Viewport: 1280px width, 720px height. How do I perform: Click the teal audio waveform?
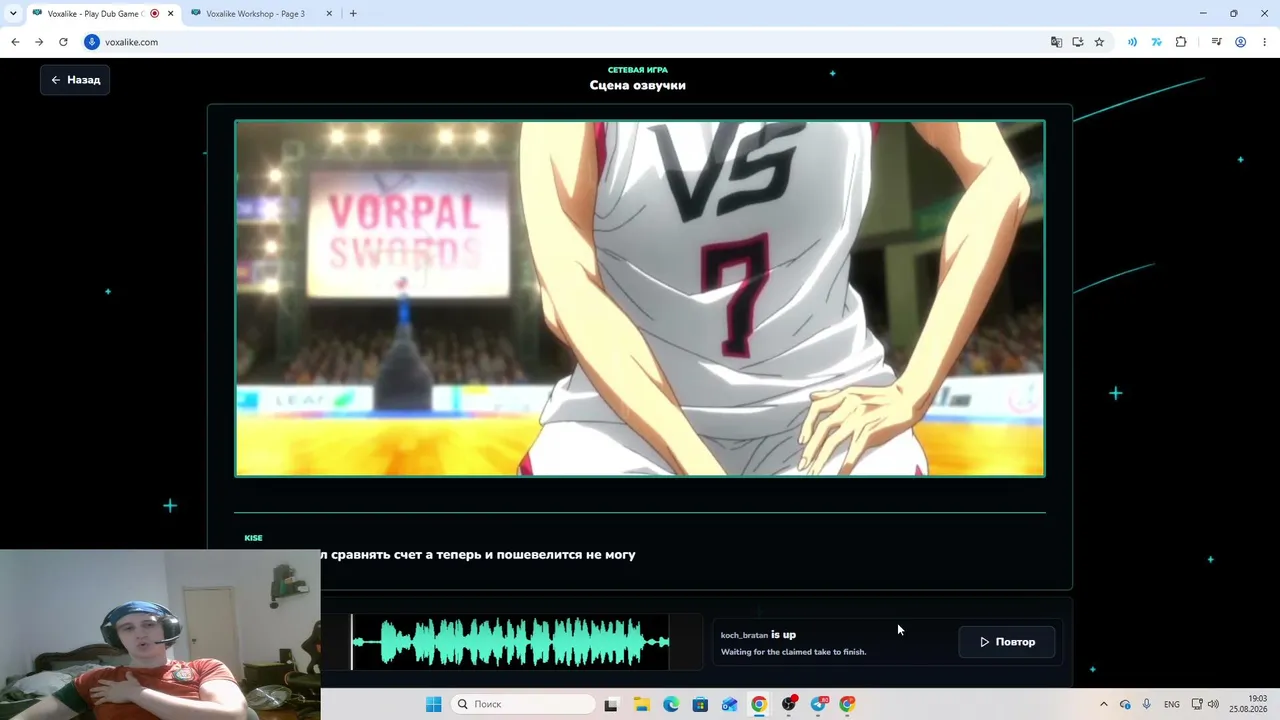(510, 642)
